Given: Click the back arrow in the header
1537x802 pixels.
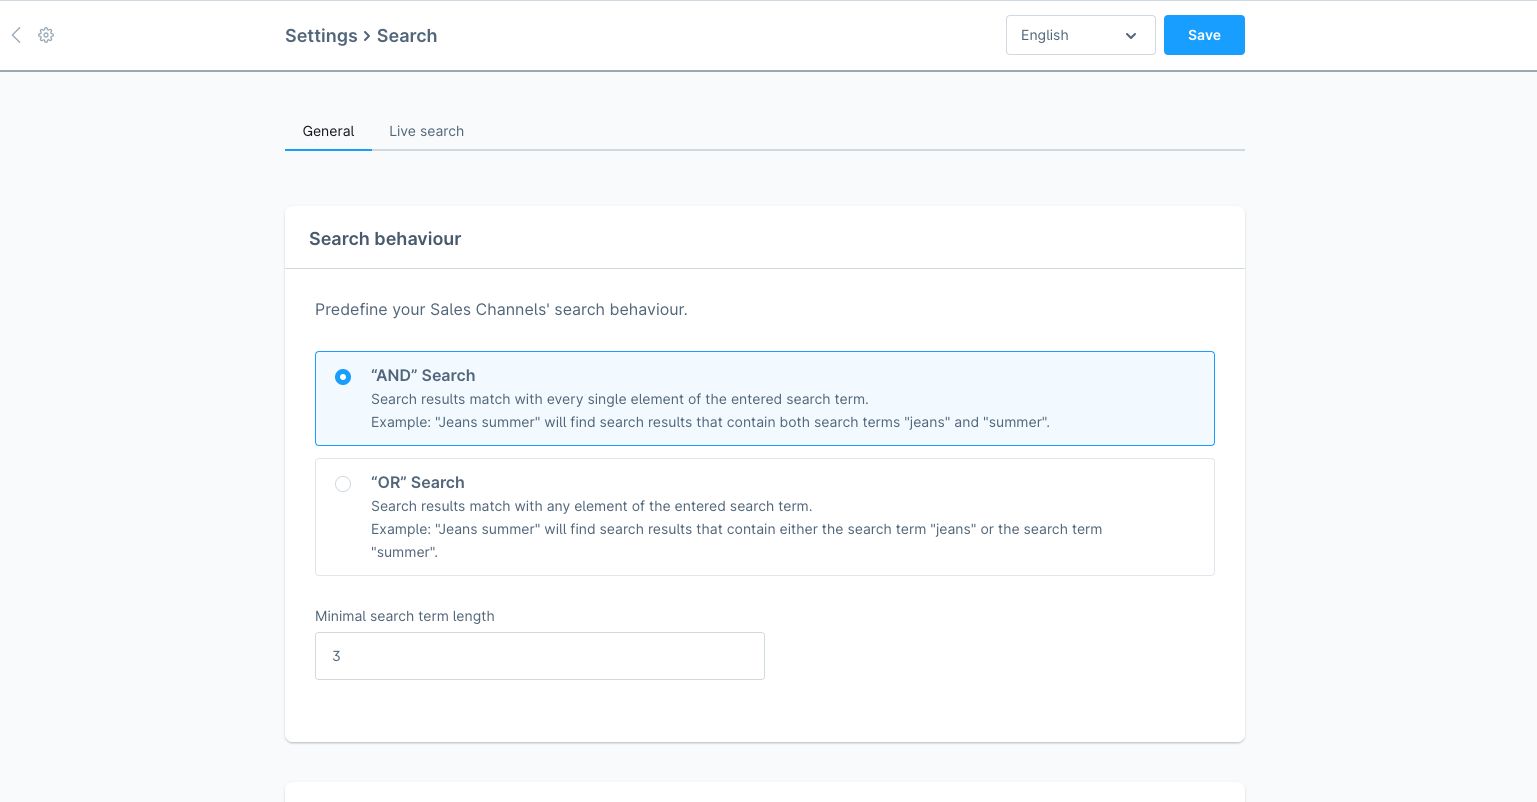Looking at the screenshot, I should tap(16, 35).
